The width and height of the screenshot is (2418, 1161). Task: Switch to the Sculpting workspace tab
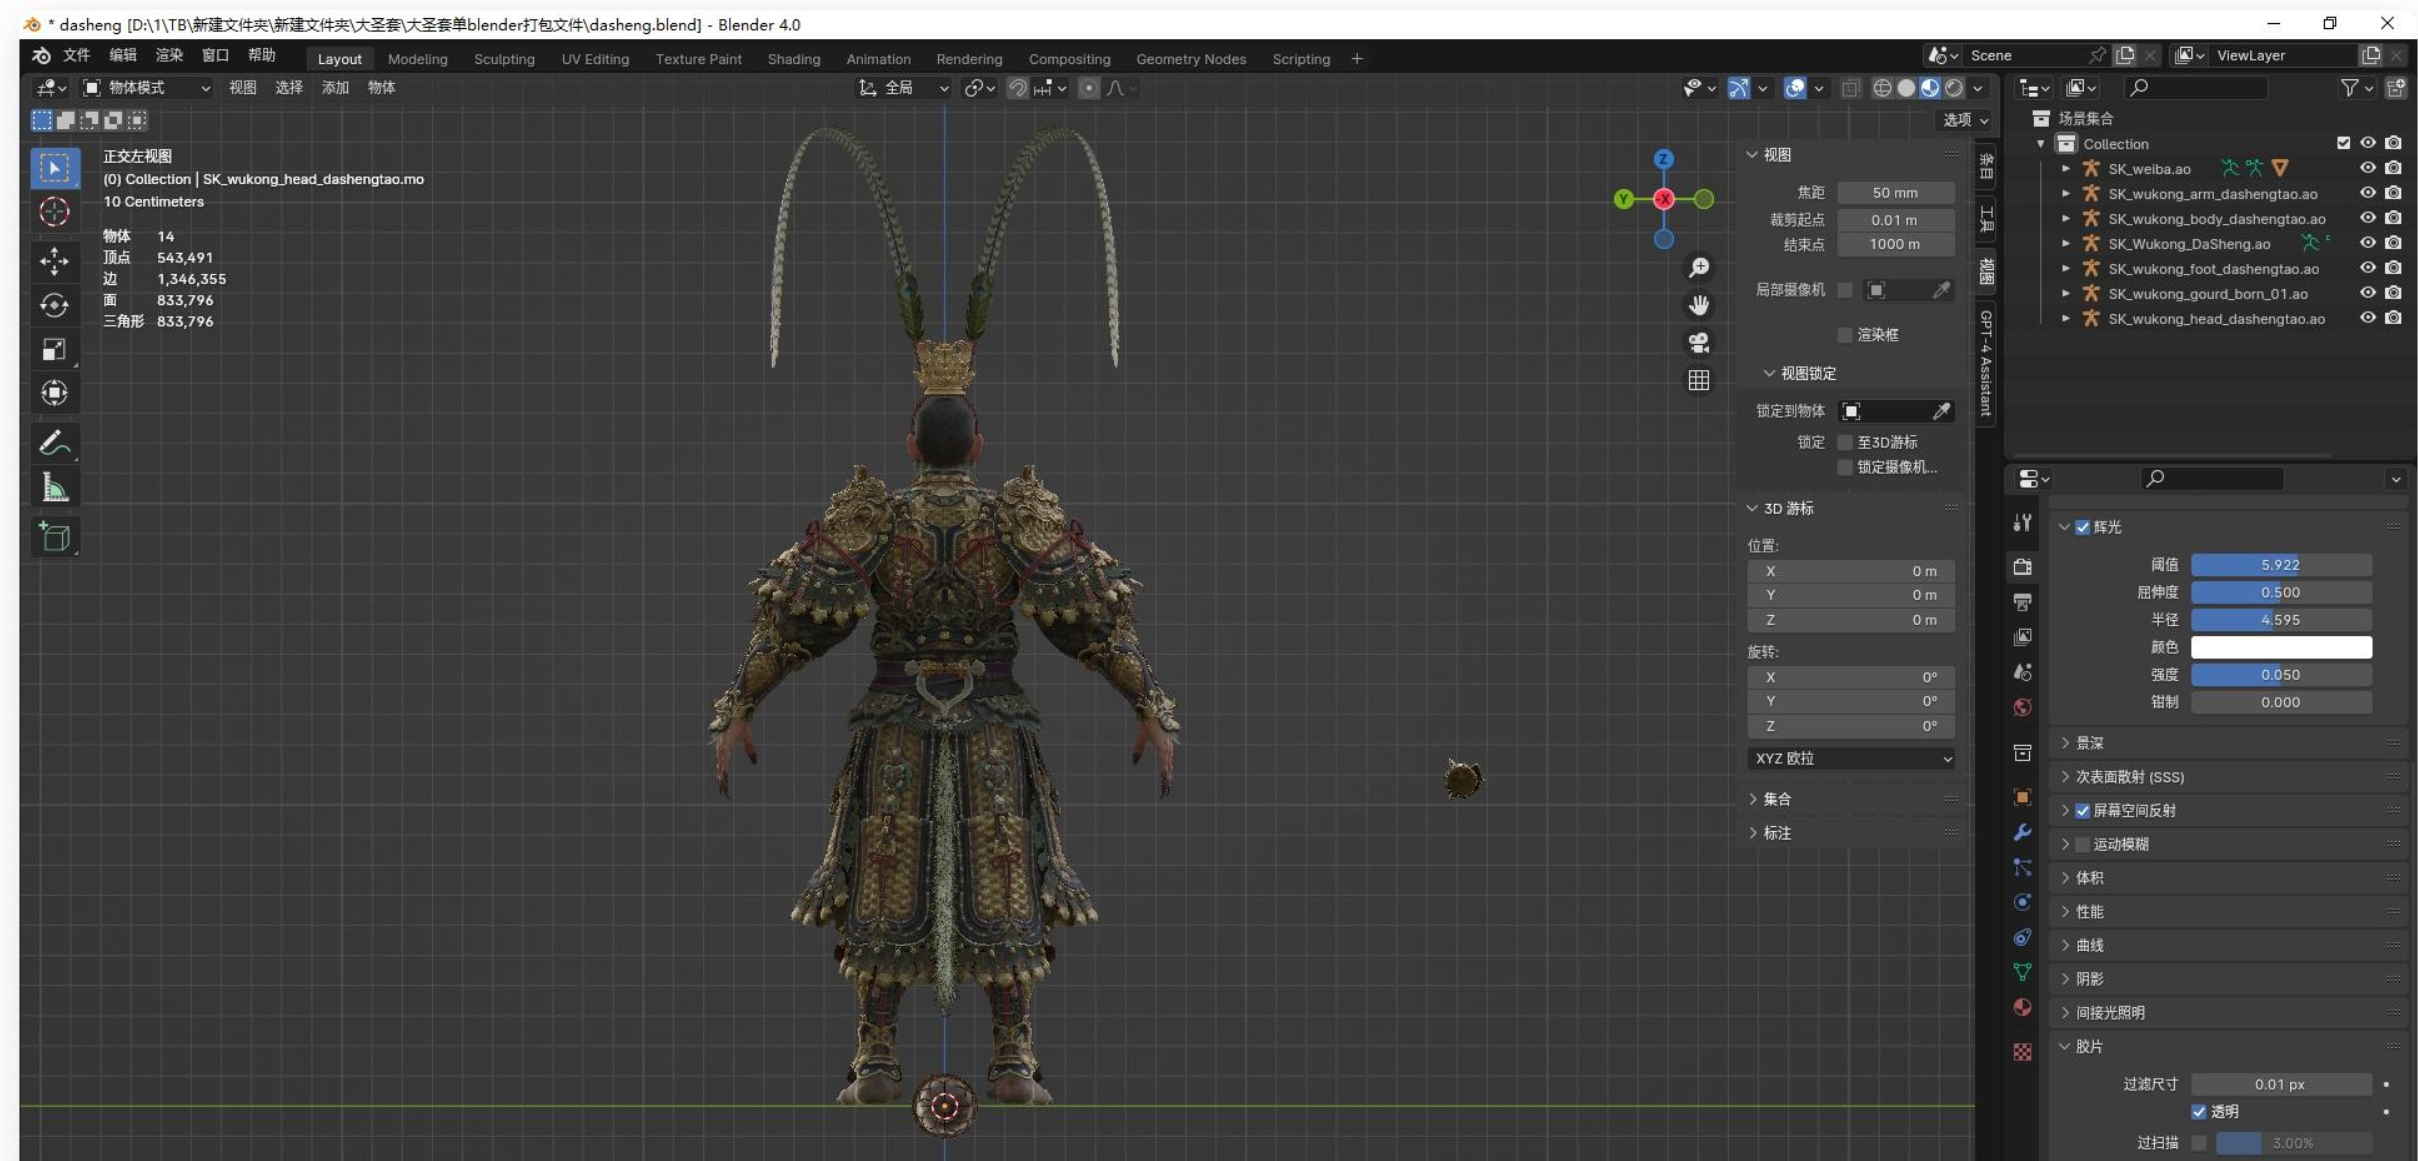504,59
